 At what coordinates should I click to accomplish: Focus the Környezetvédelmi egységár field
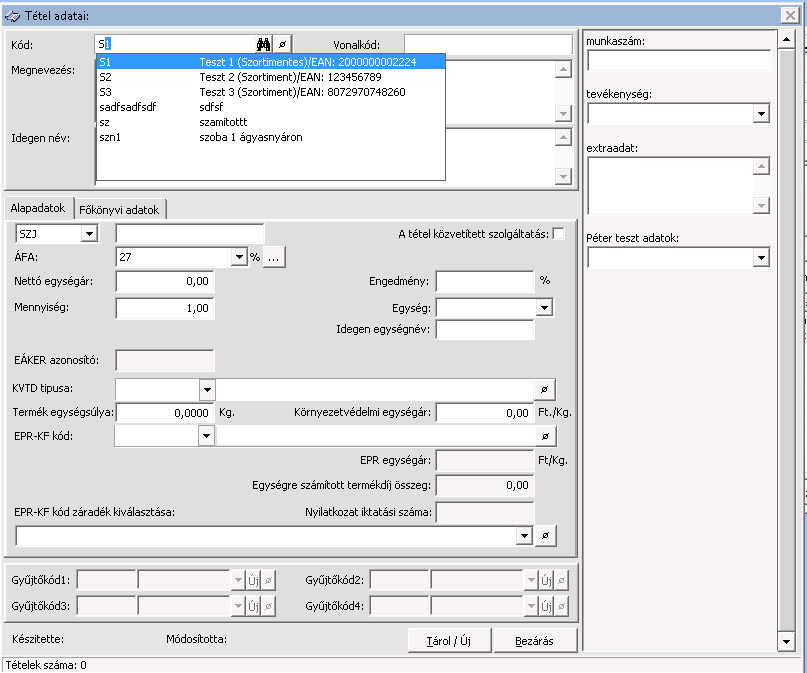point(485,413)
